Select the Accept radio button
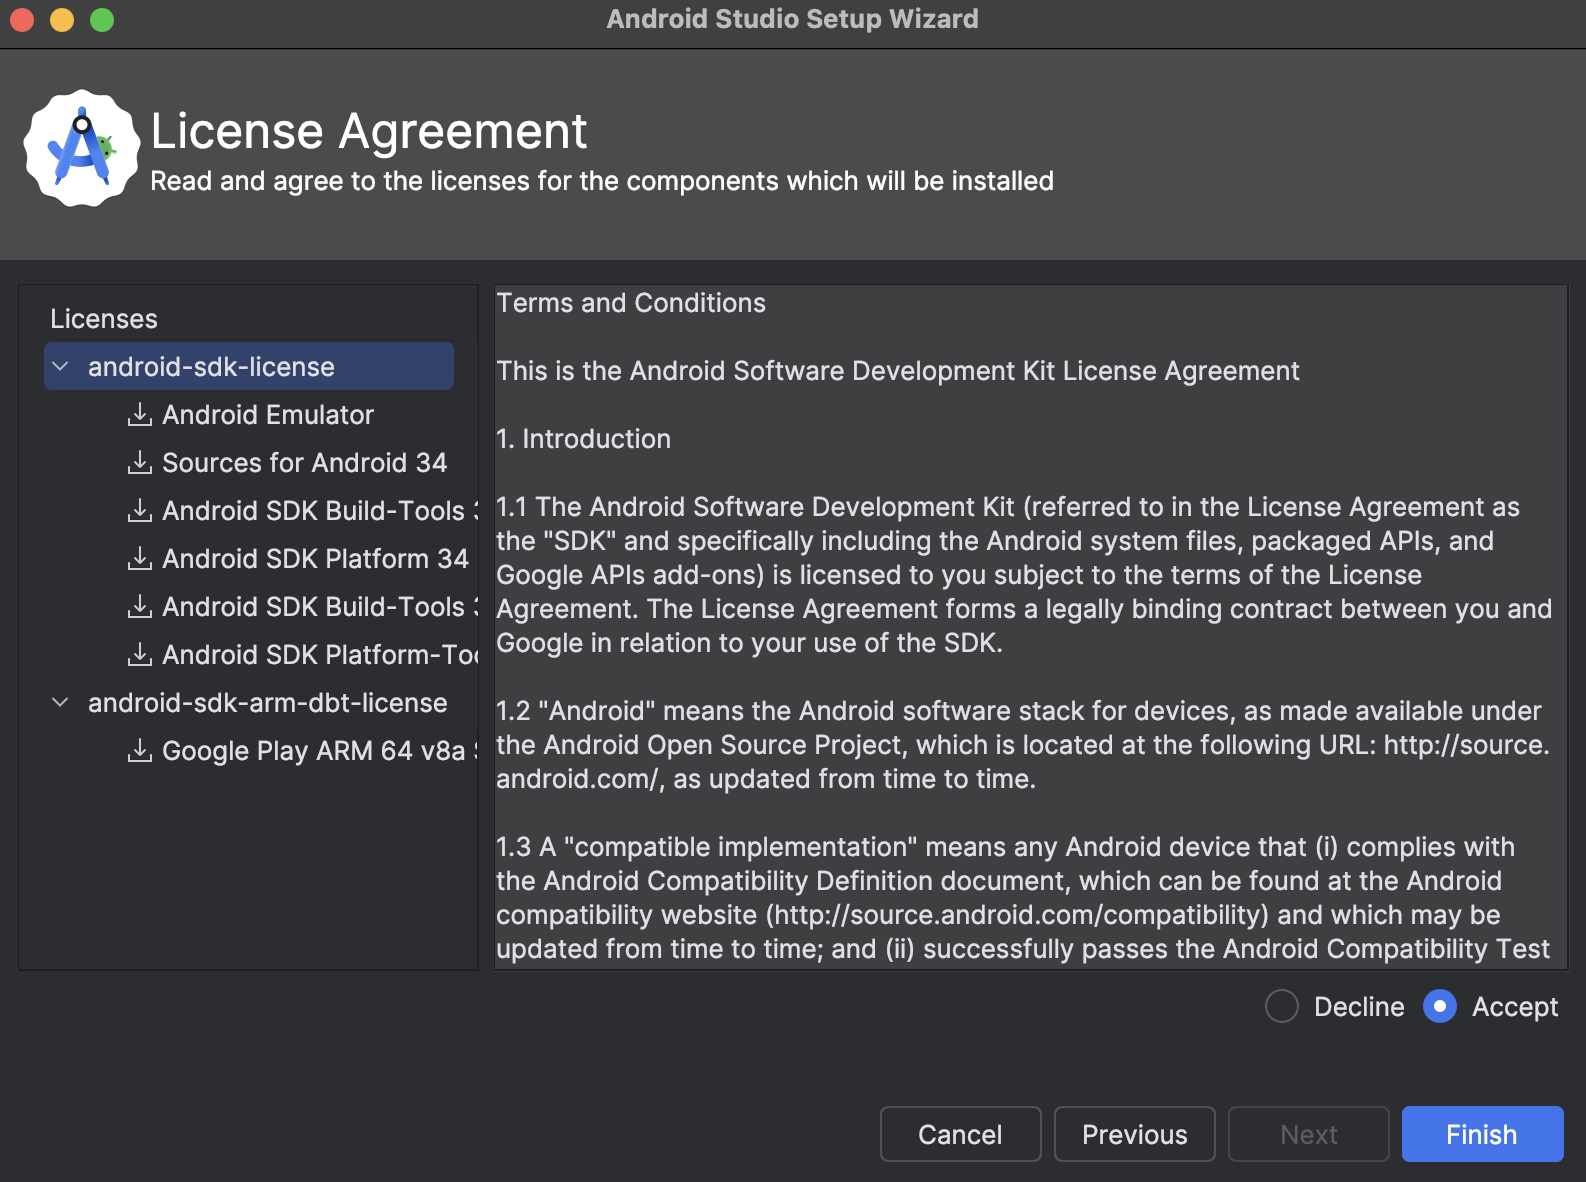This screenshot has height=1182, width=1586. click(x=1440, y=1006)
